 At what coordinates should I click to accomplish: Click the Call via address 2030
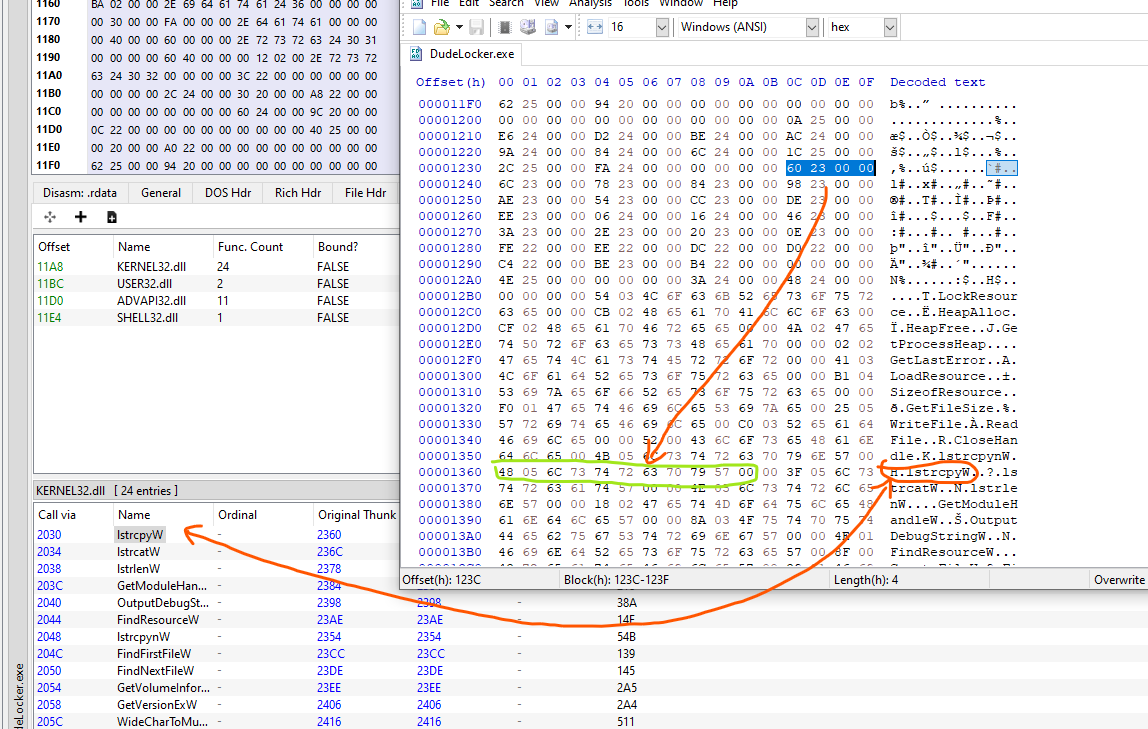(49, 534)
